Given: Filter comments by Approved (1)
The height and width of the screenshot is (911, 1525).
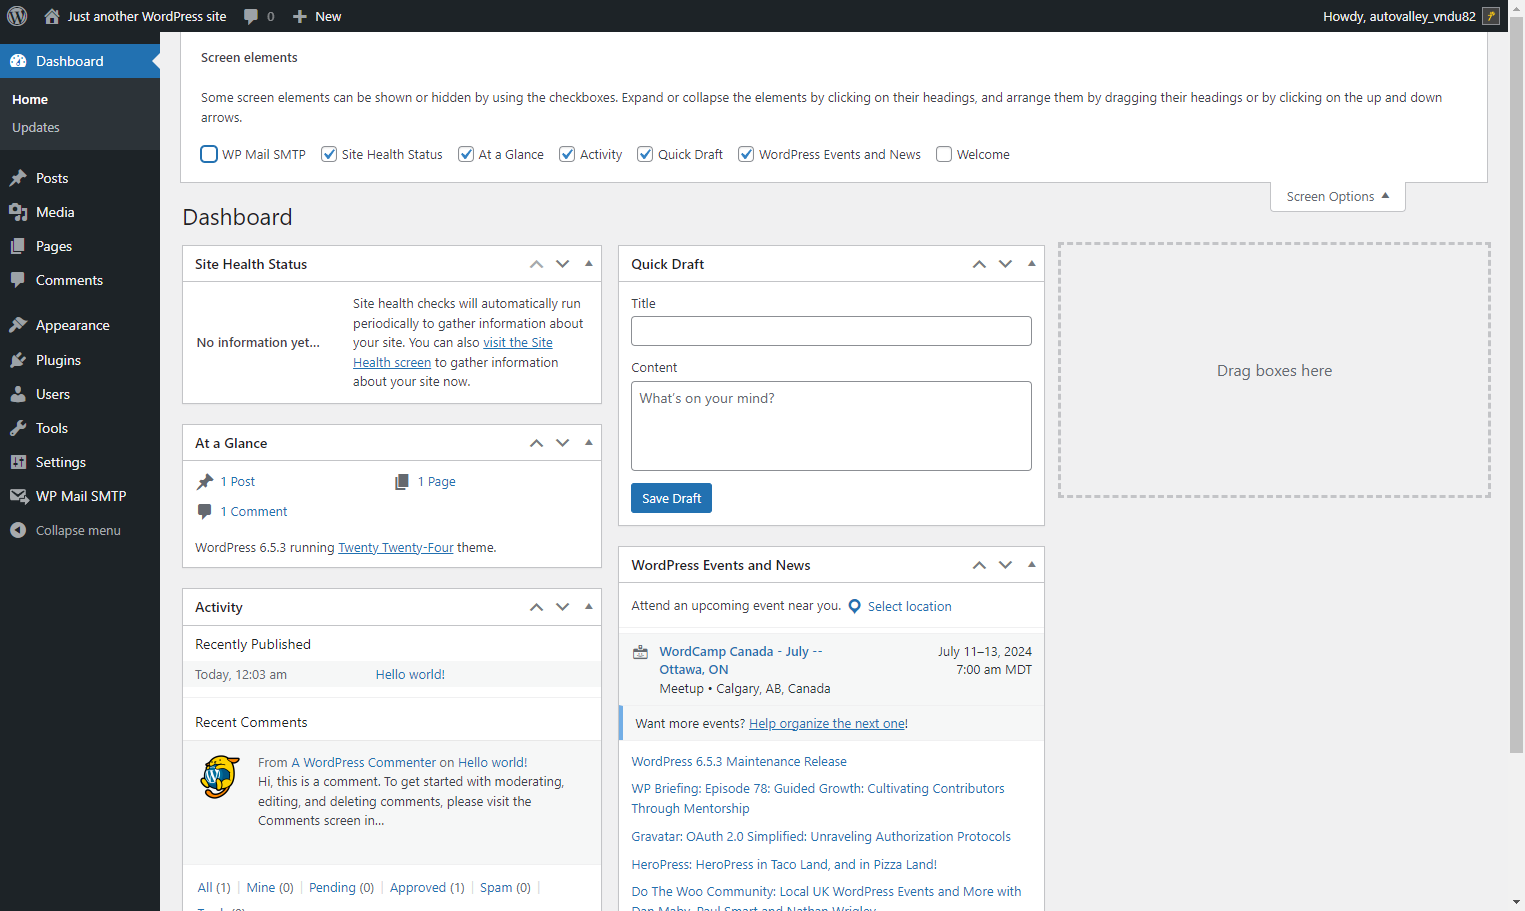Looking at the screenshot, I should (x=427, y=888).
